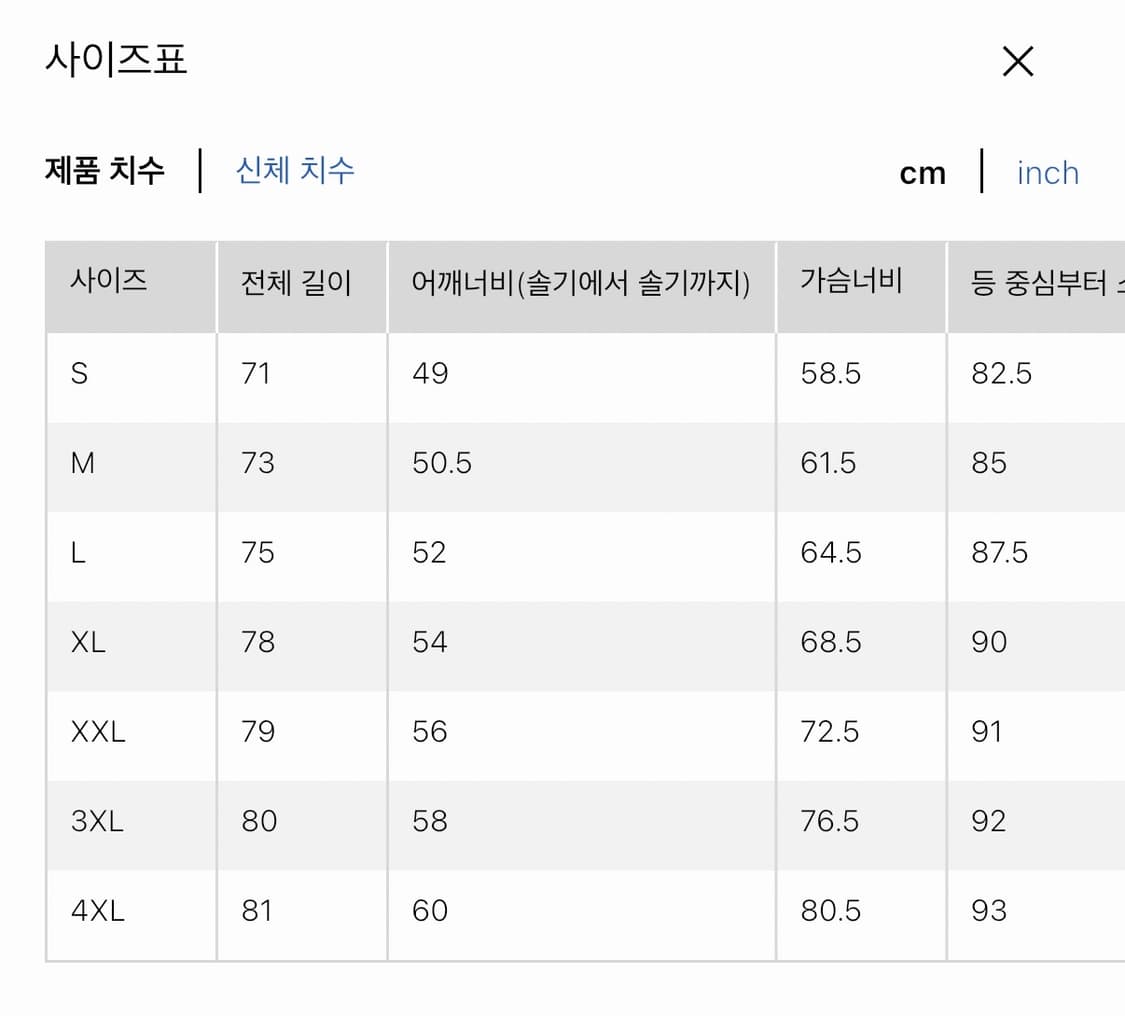Image resolution: width=1125 pixels, height=1016 pixels.
Task: Select the size 4XL row label
Action: 97,911
